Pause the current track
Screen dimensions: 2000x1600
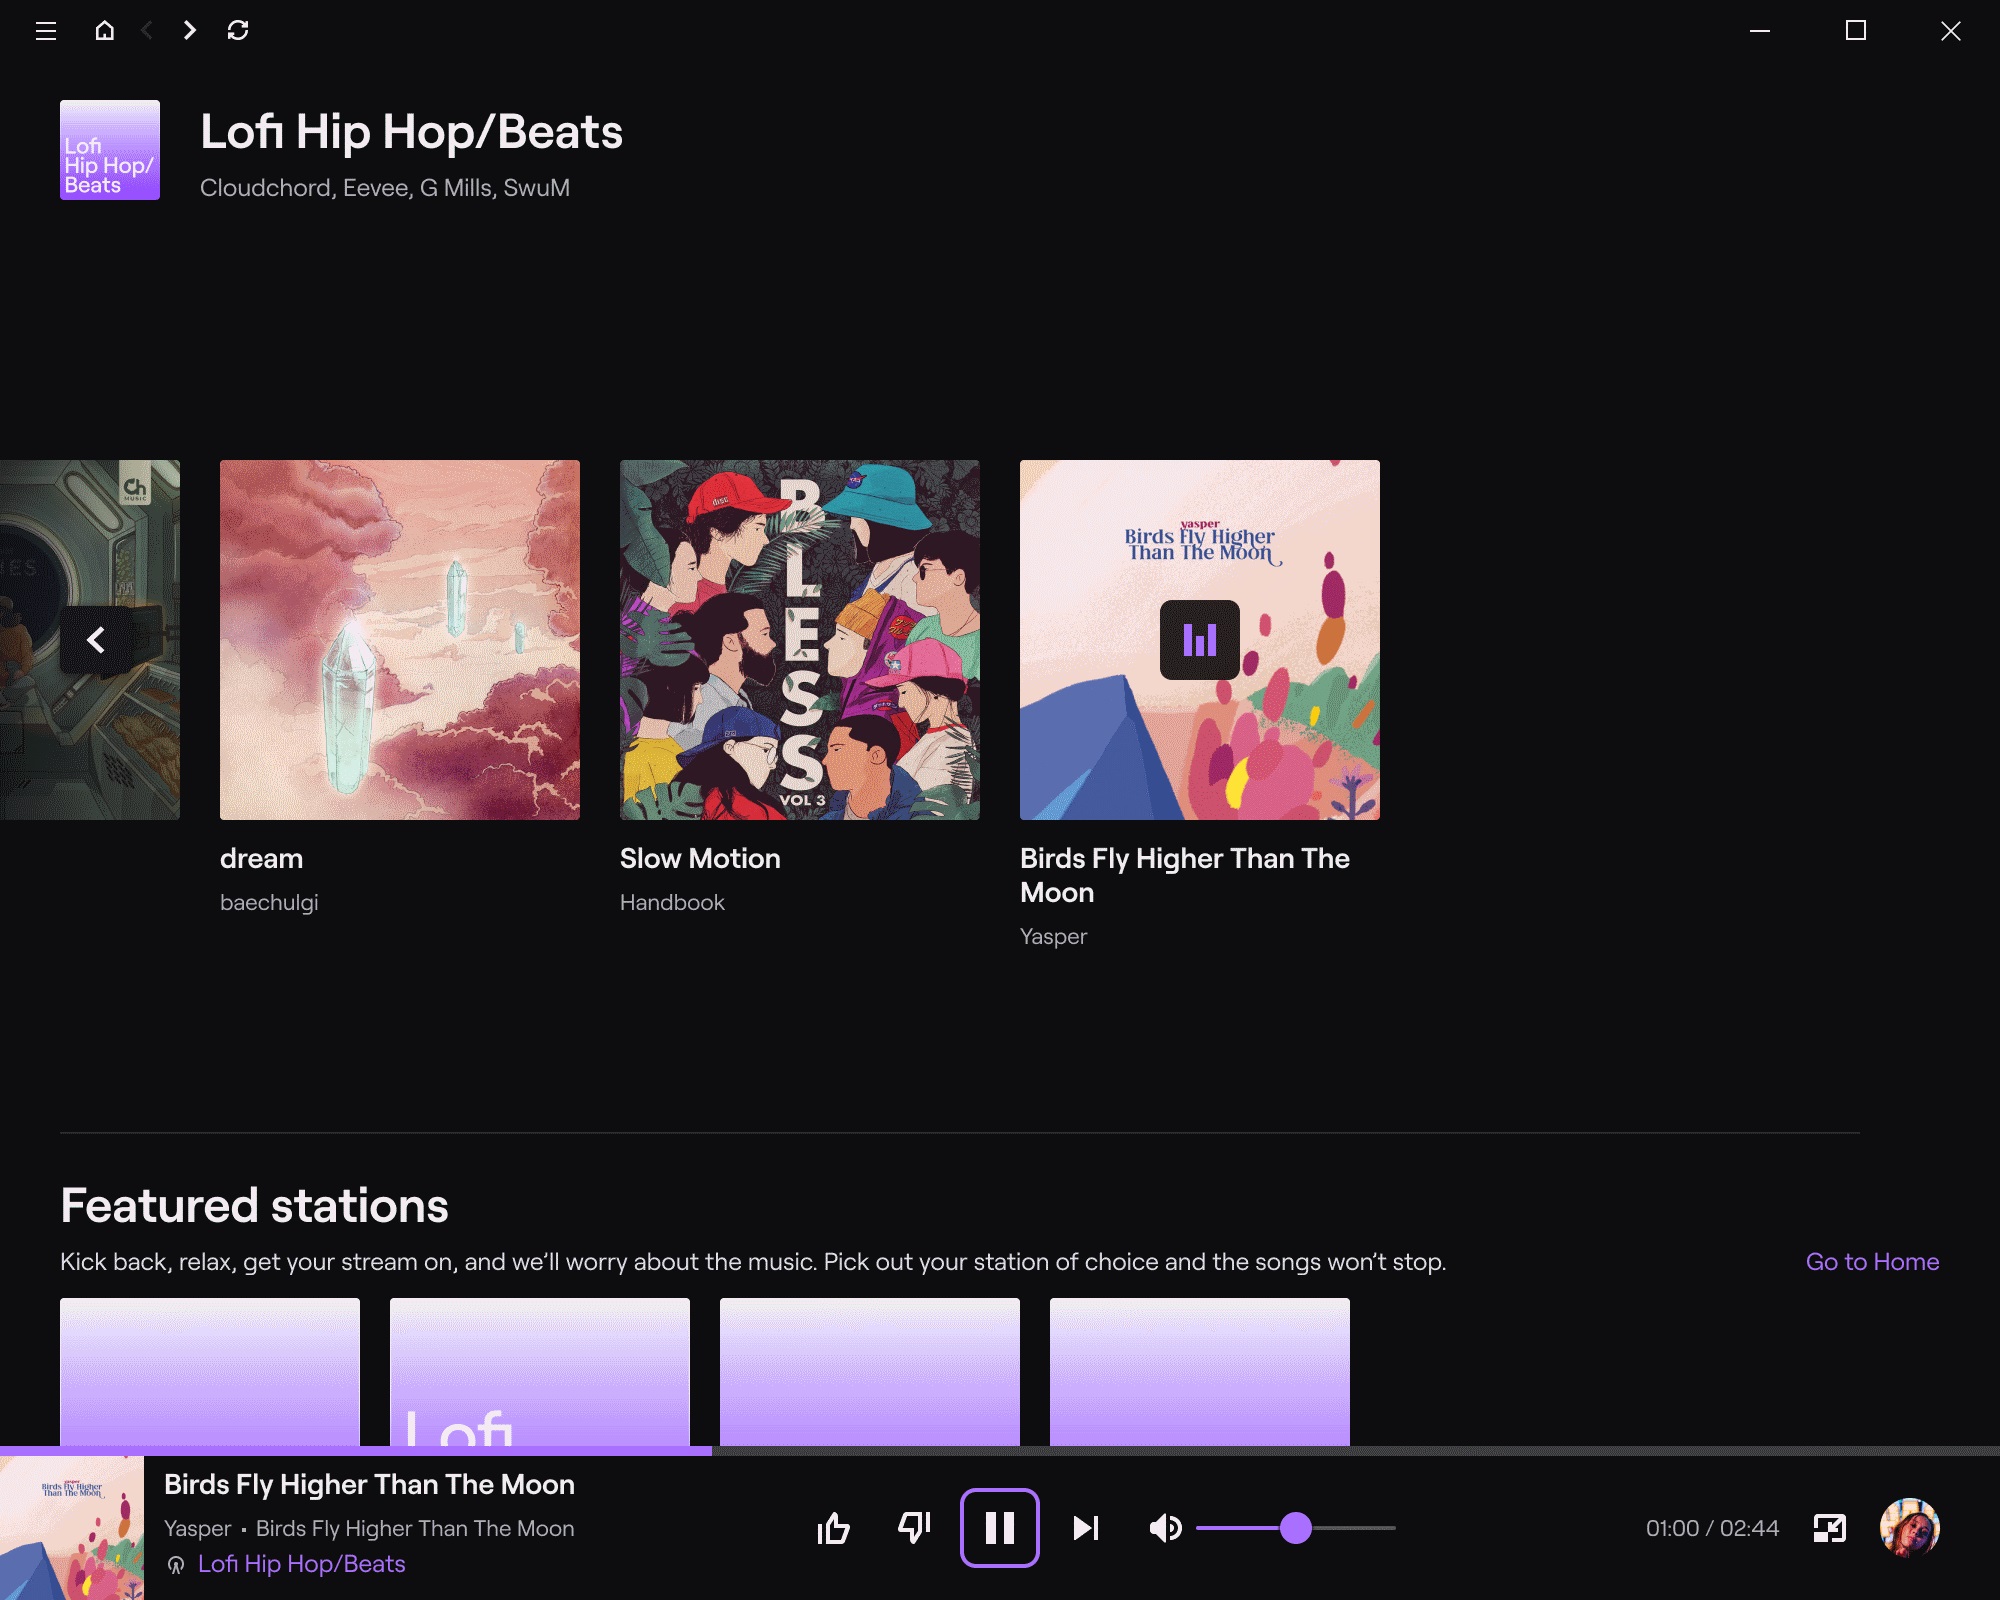[1000, 1528]
